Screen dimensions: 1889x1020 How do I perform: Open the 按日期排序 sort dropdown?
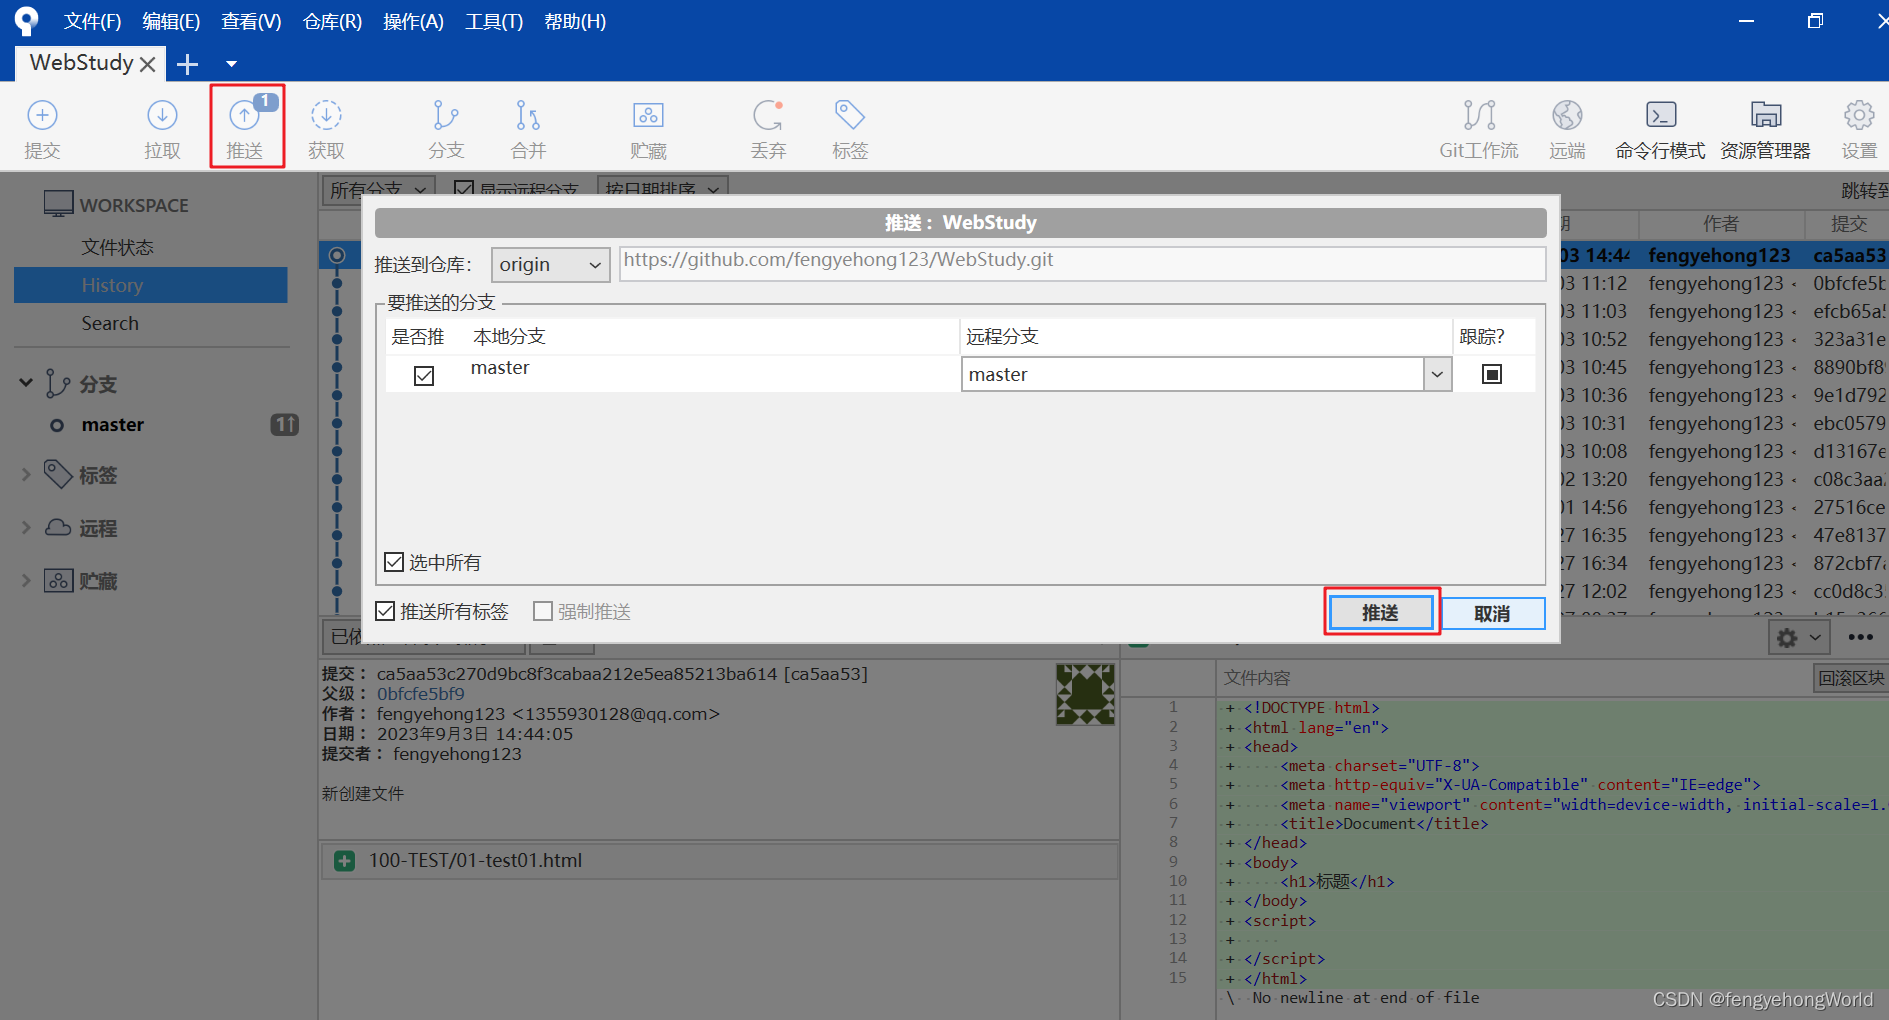(662, 189)
